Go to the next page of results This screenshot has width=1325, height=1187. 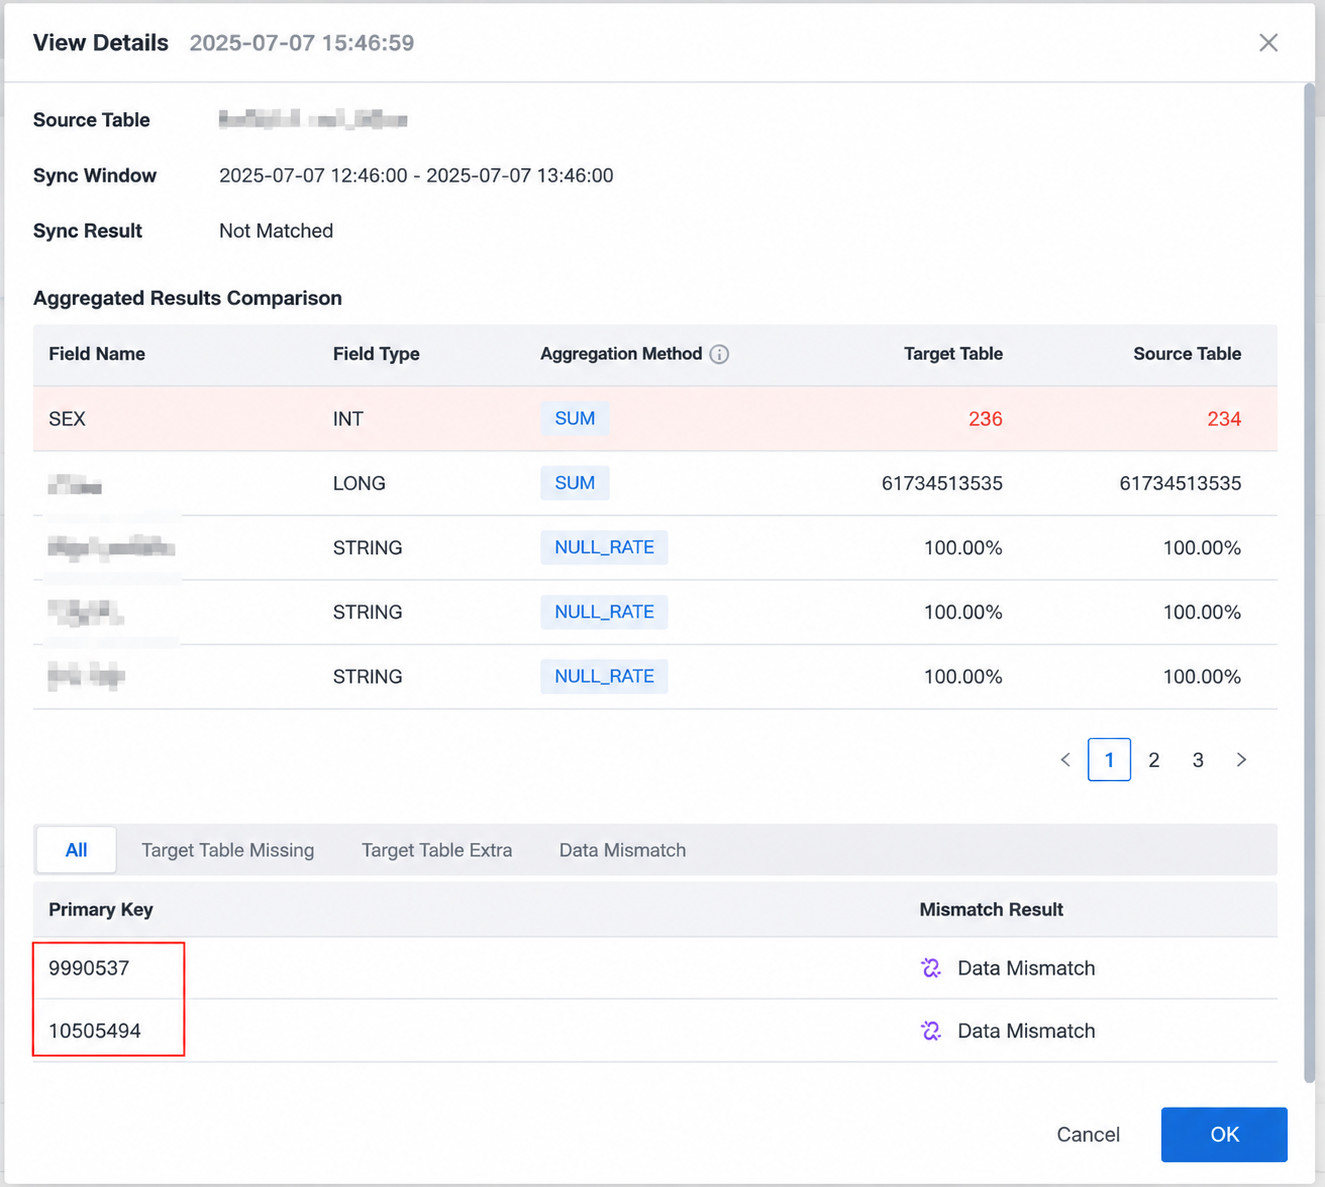pyautogui.click(x=1241, y=760)
